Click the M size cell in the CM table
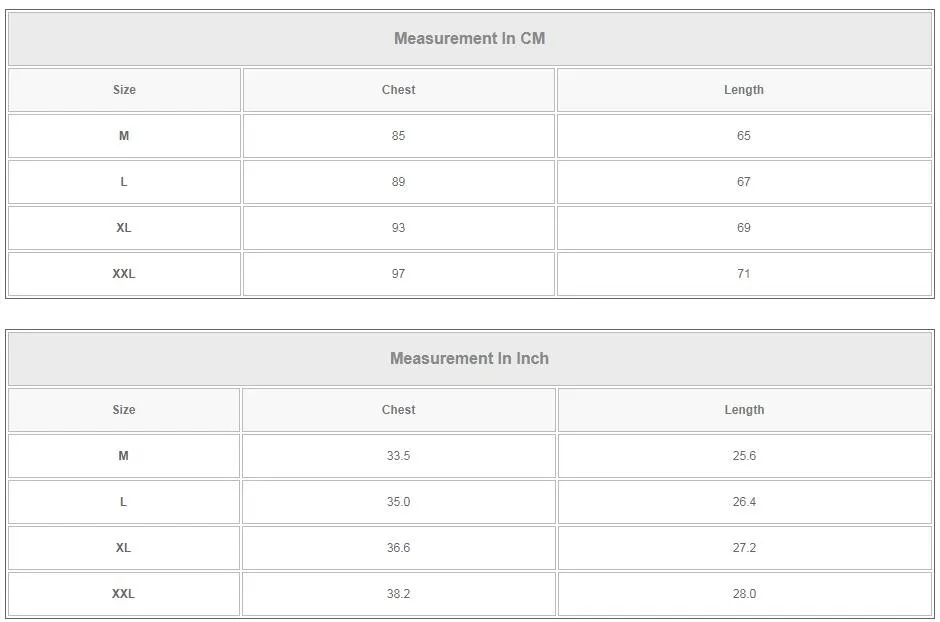Screen dimensions: 940x622 click(124, 136)
